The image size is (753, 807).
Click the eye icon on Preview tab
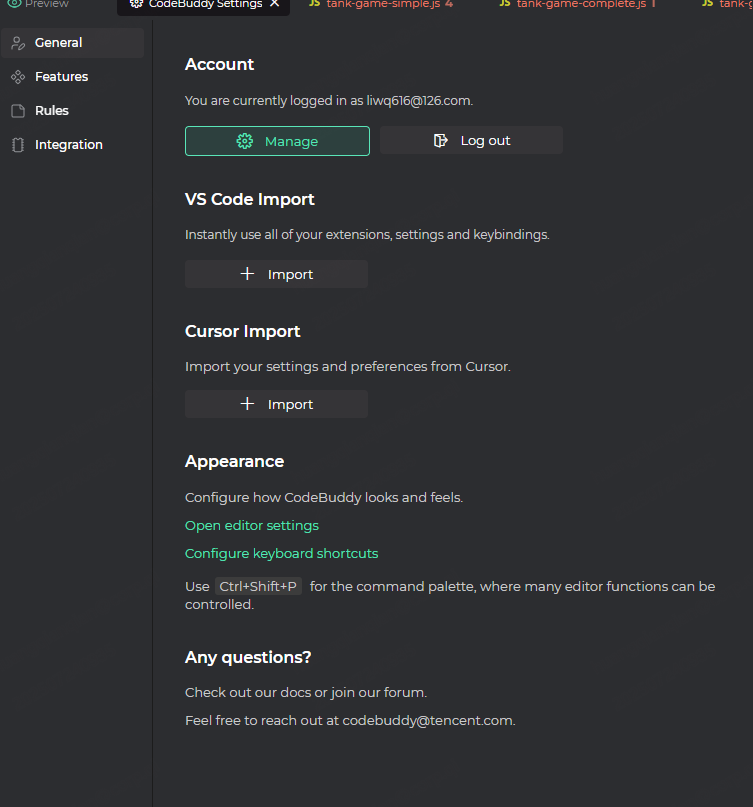14,4
